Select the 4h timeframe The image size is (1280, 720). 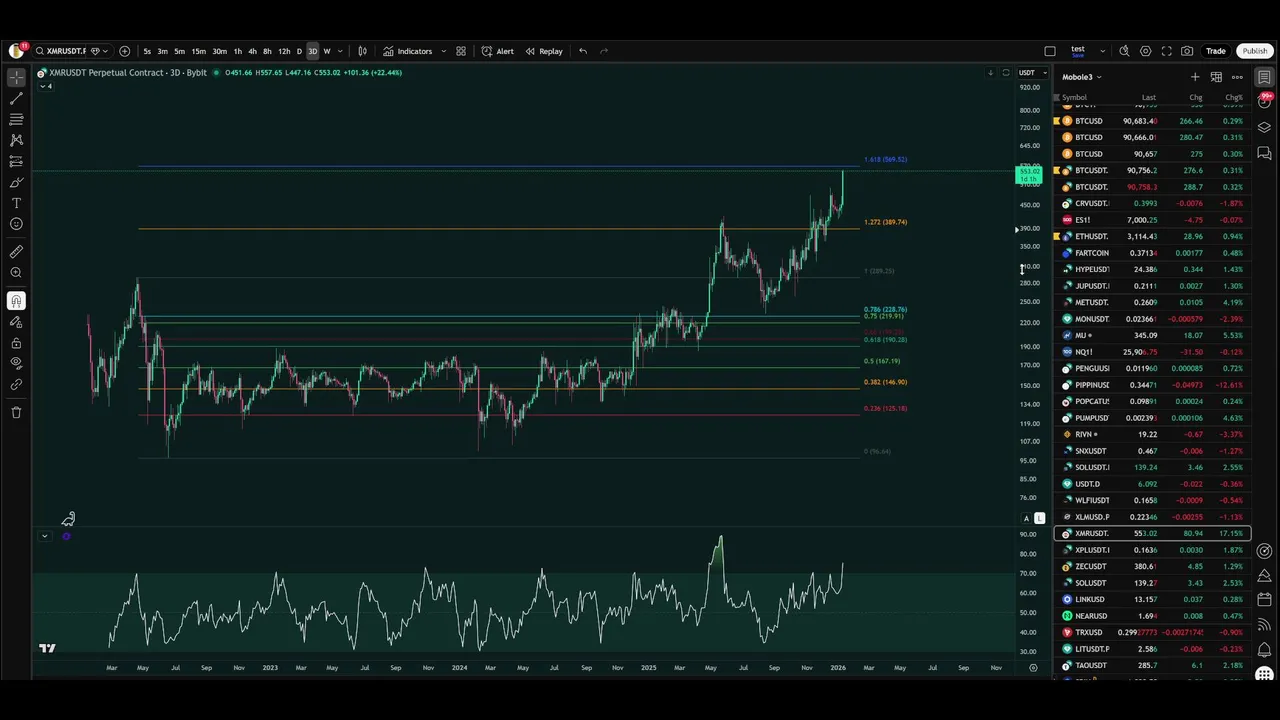pos(252,51)
